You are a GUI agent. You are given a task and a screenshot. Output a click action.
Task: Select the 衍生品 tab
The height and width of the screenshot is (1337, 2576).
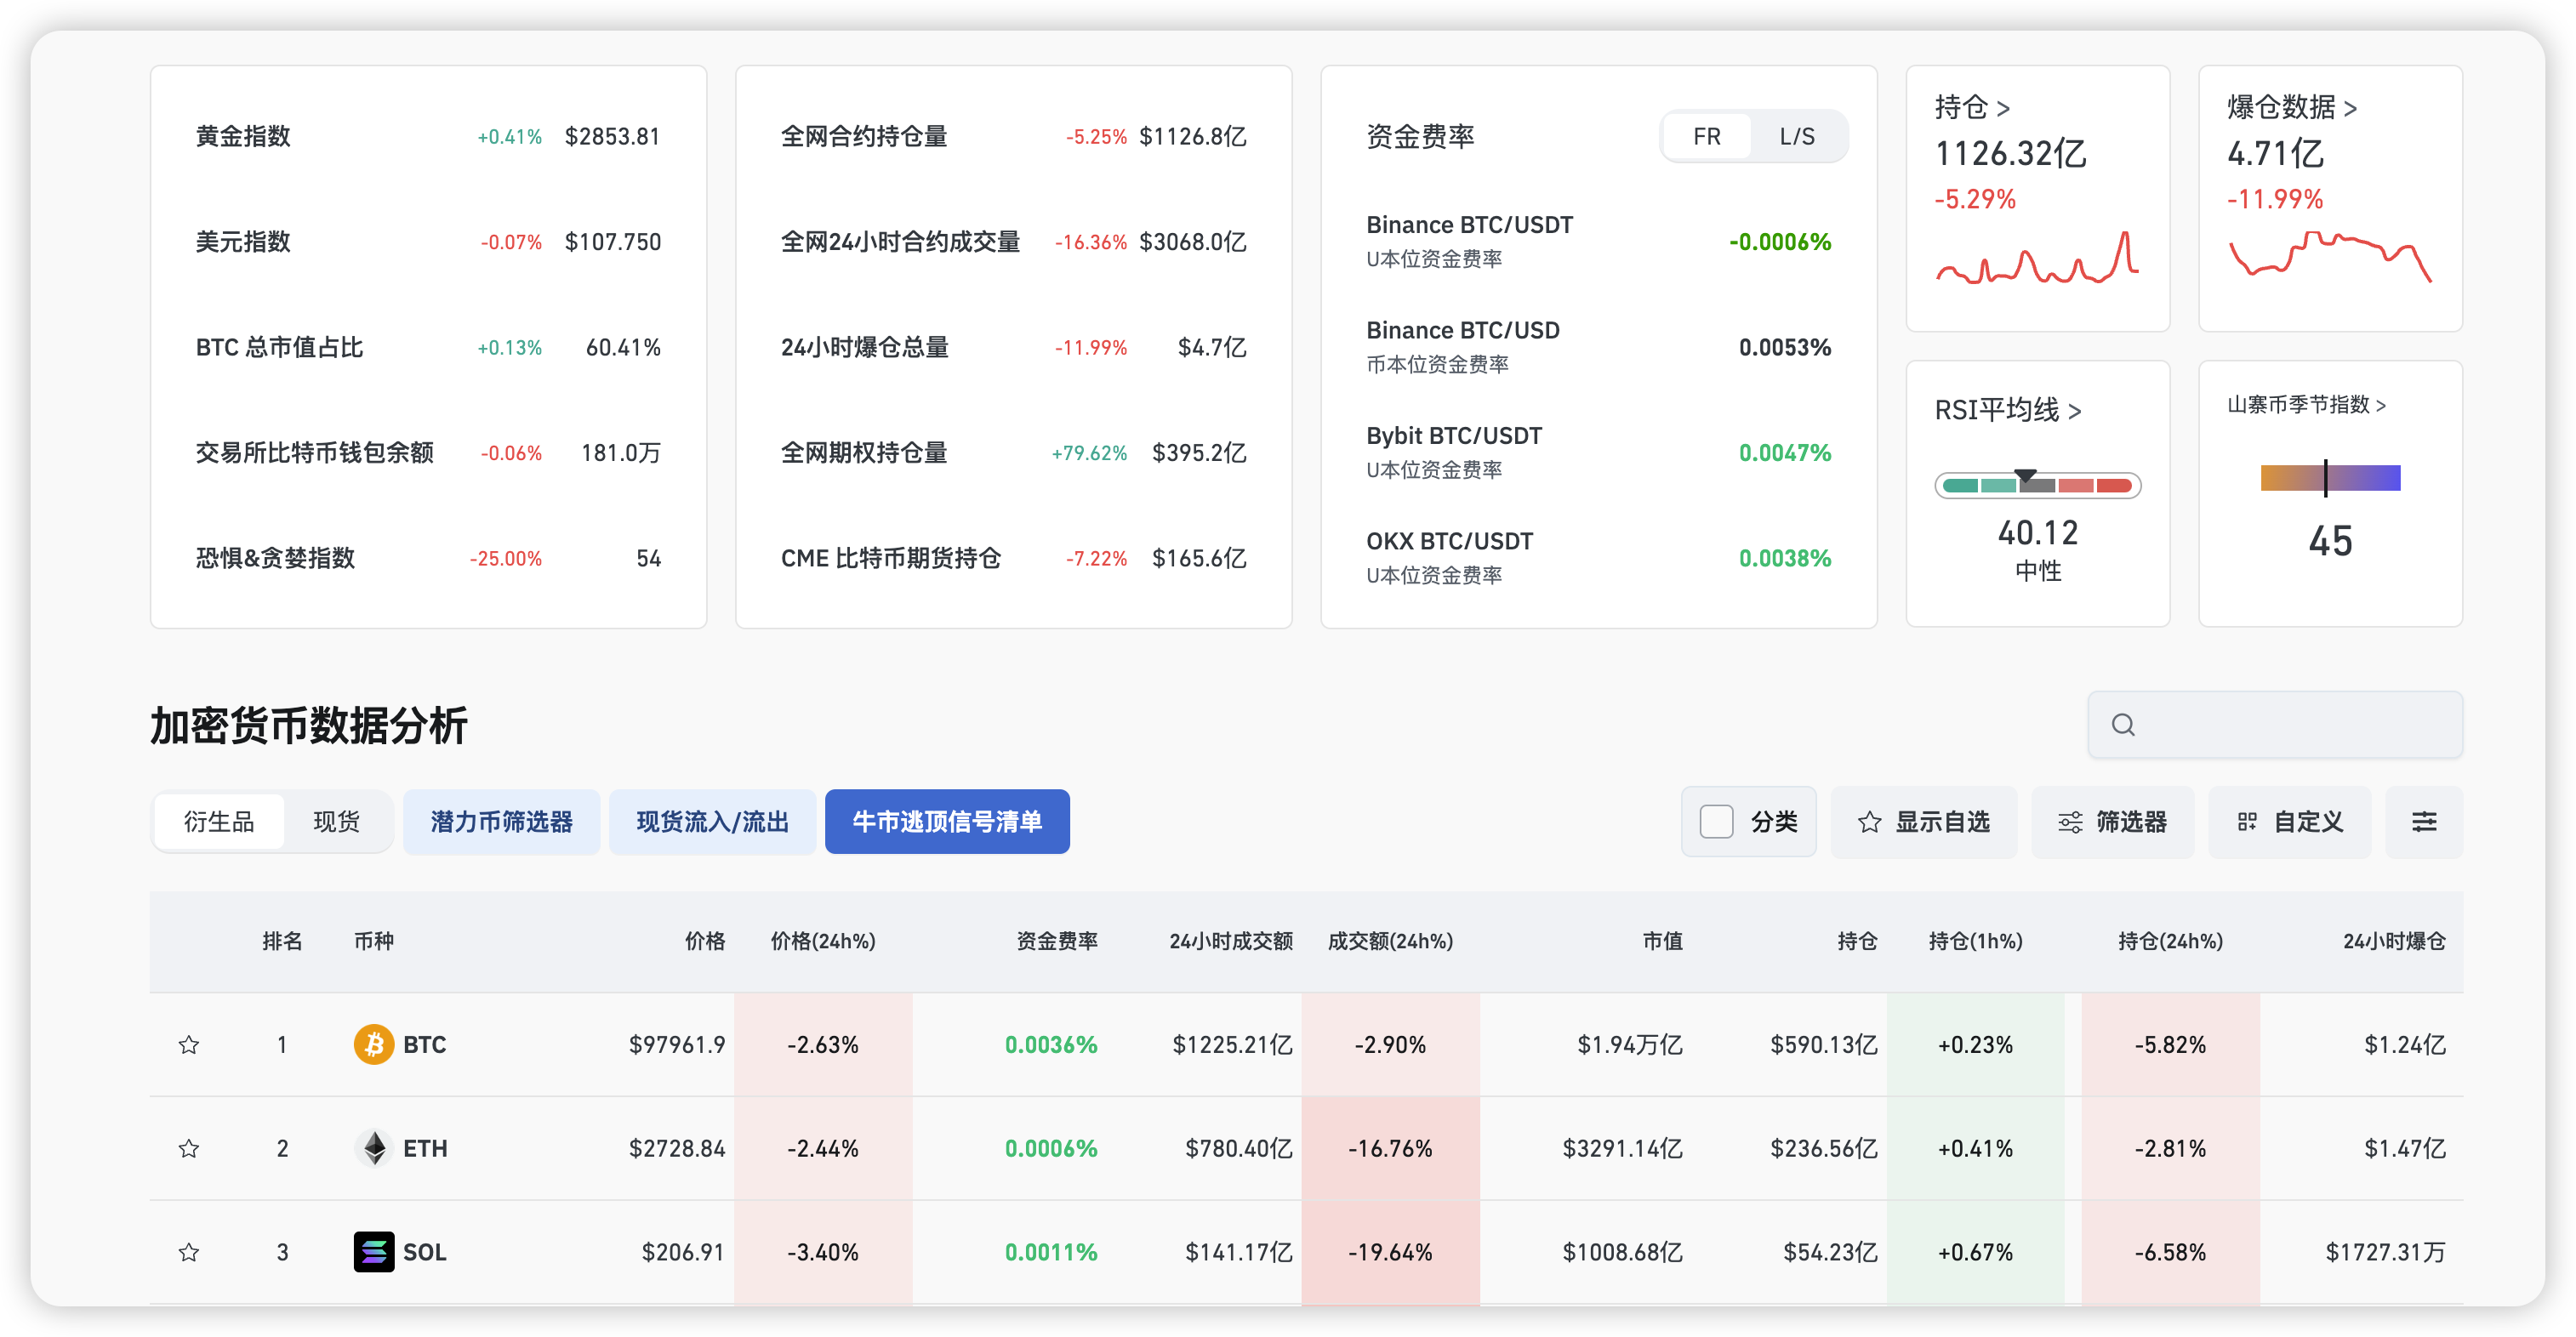tap(219, 822)
